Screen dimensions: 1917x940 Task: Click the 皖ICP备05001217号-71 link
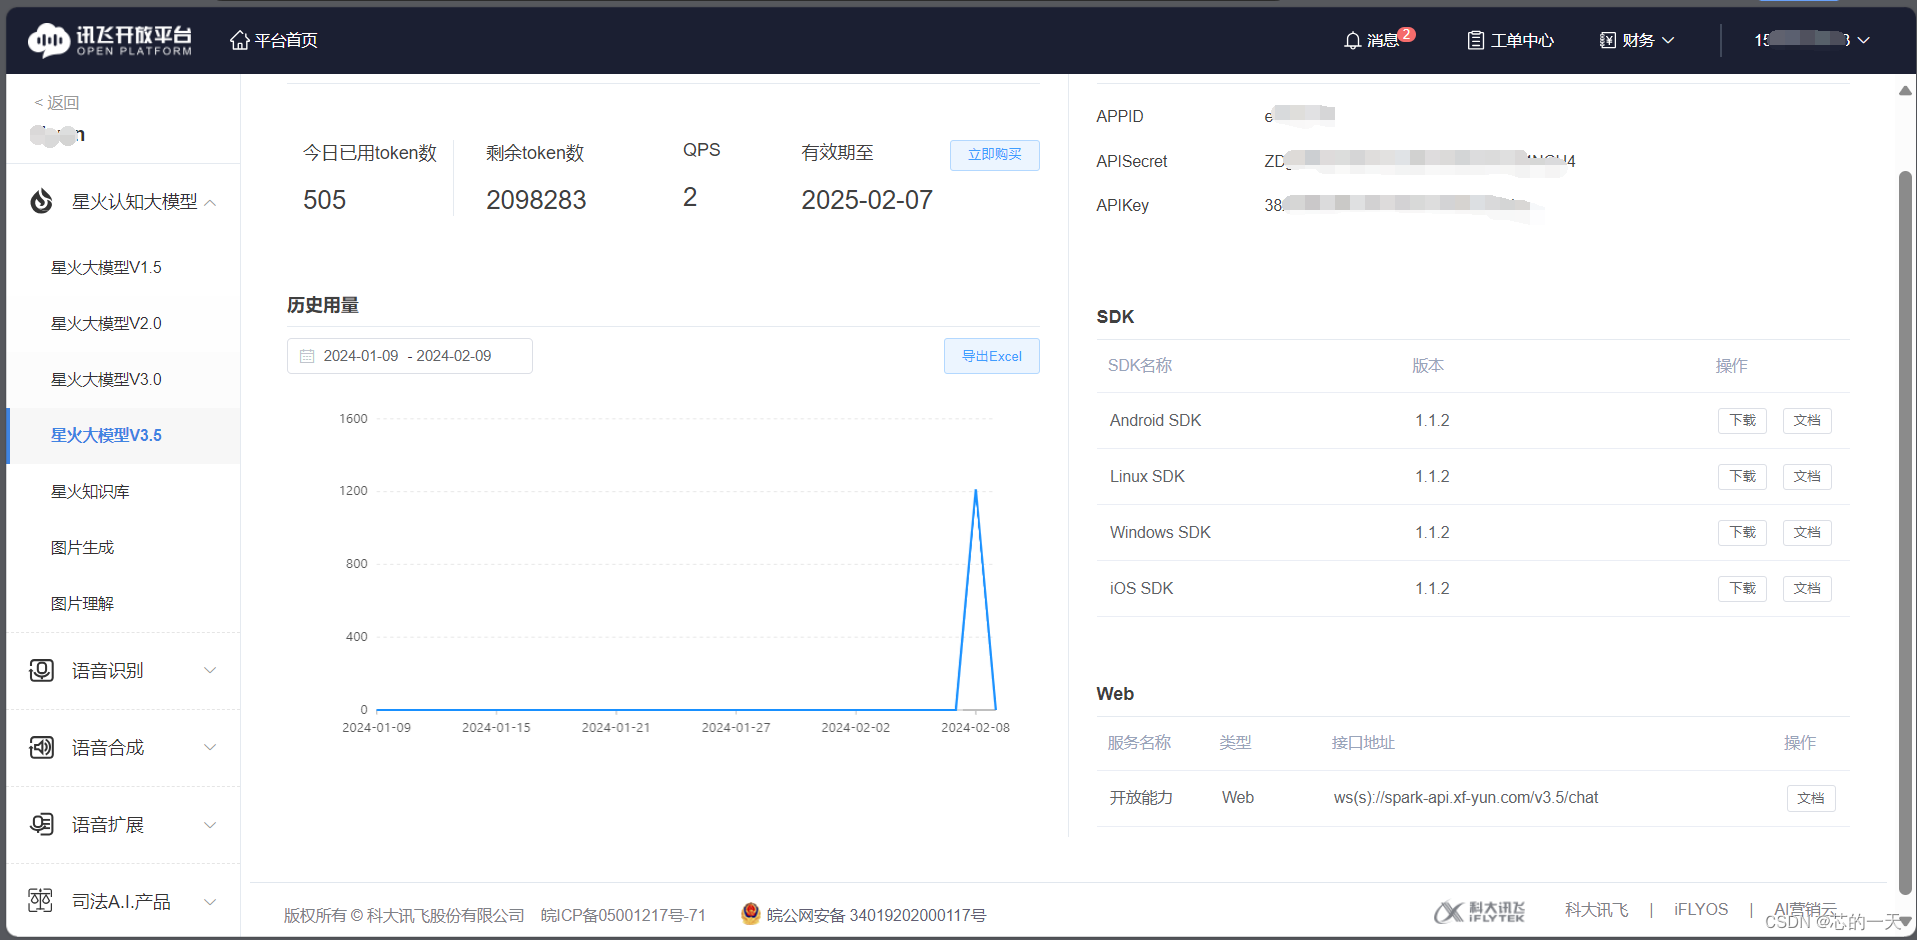click(x=623, y=915)
